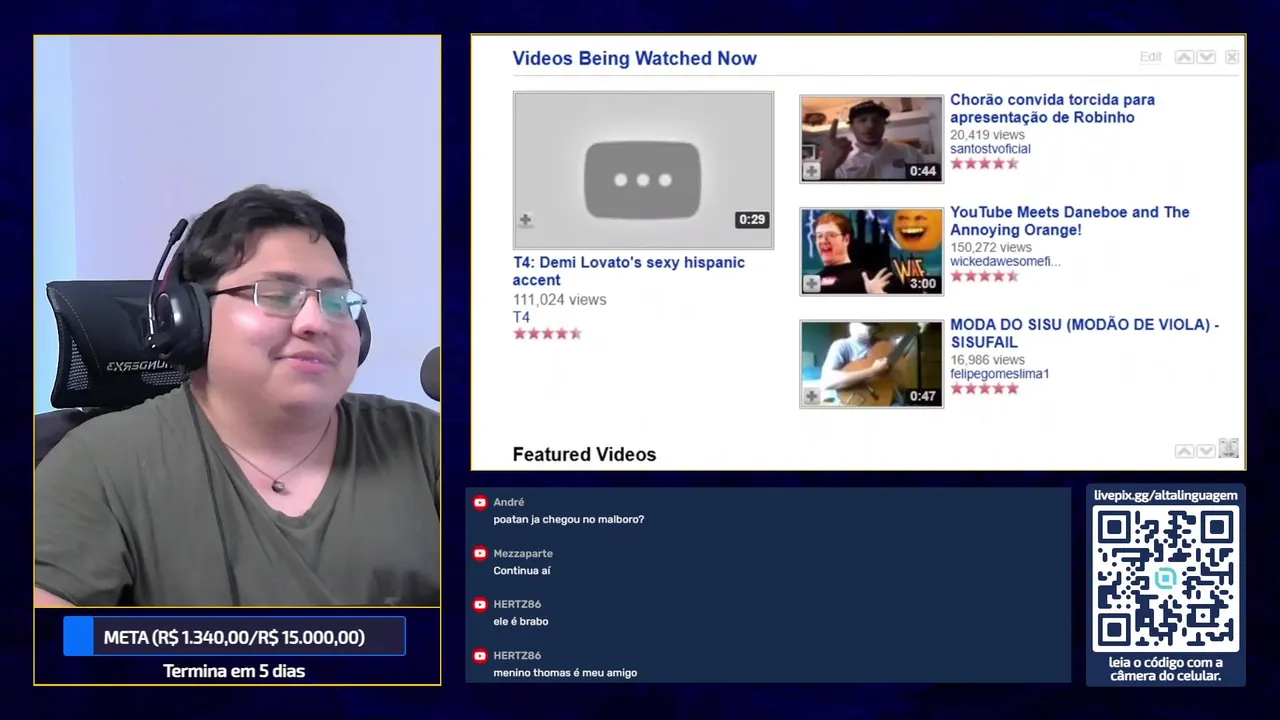Open the Annoying Orange video thumbnail
The width and height of the screenshot is (1280, 720).
coord(871,252)
